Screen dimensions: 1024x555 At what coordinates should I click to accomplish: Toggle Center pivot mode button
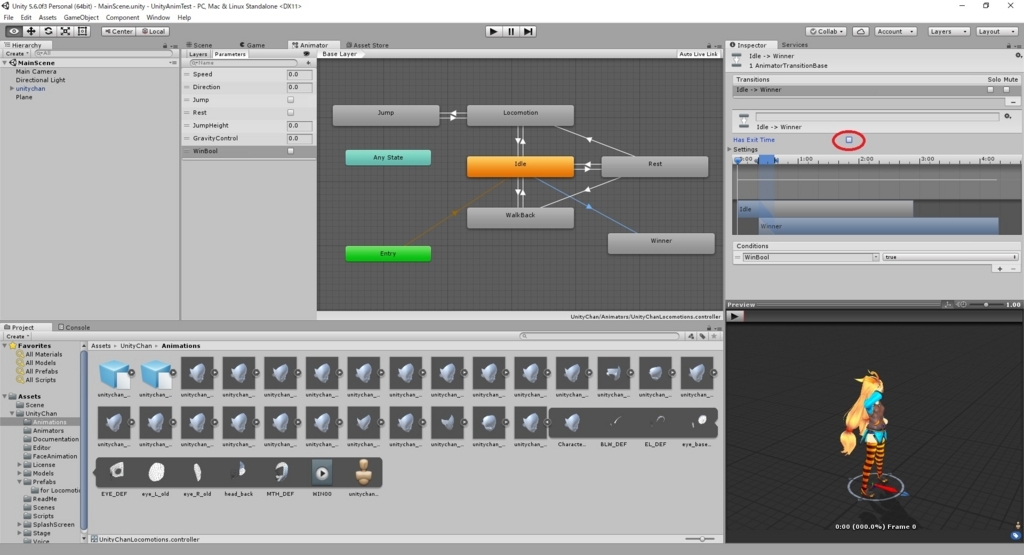coord(118,31)
